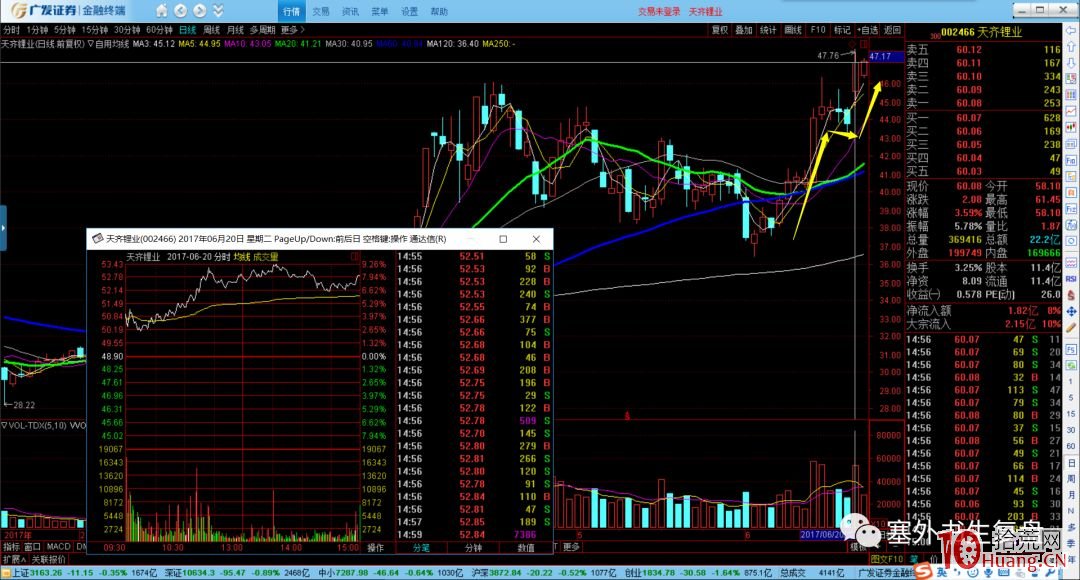Switch to 5分钟 period
Image resolution: width=1080 pixels, height=580 pixels.
[x=65, y=30]
